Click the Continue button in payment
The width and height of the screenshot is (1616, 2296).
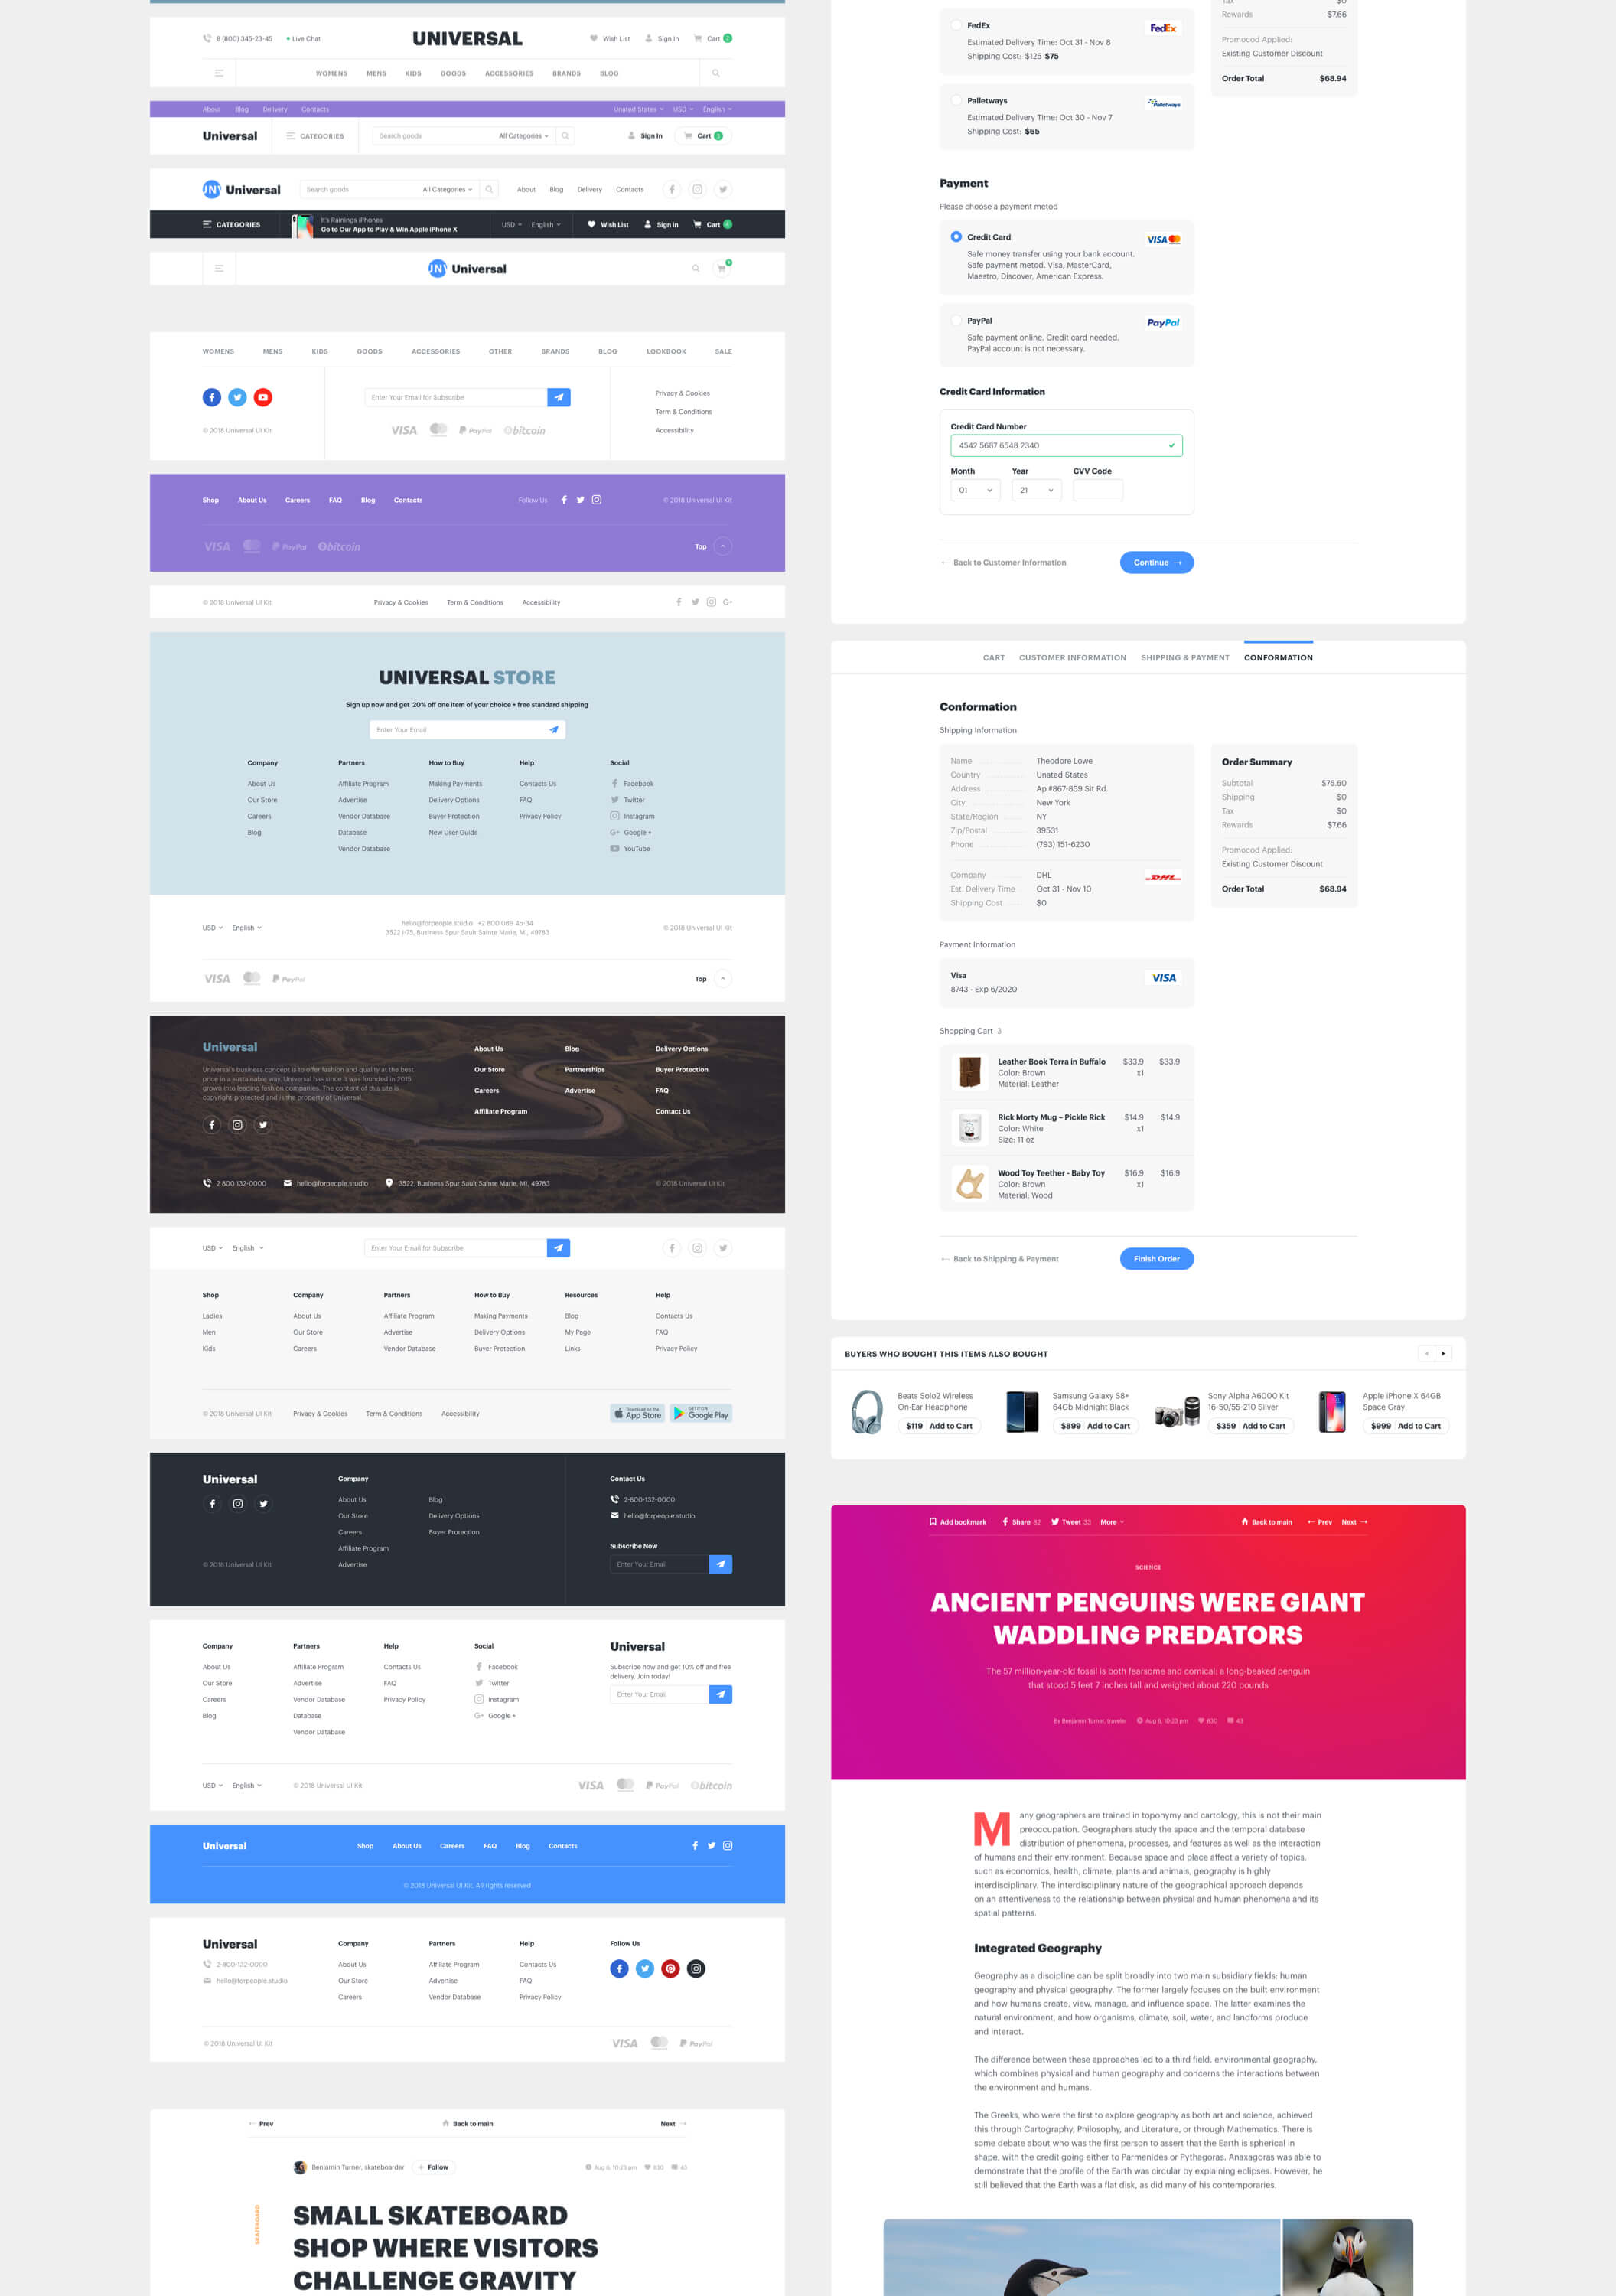(x=1155, y=561)
